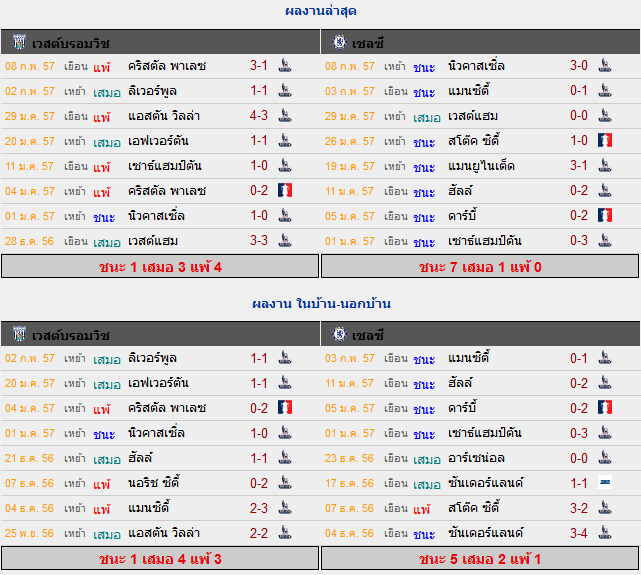Click the date 21 ธ.ค. 56
Screen dimensions: 641x575
point(29,459)
